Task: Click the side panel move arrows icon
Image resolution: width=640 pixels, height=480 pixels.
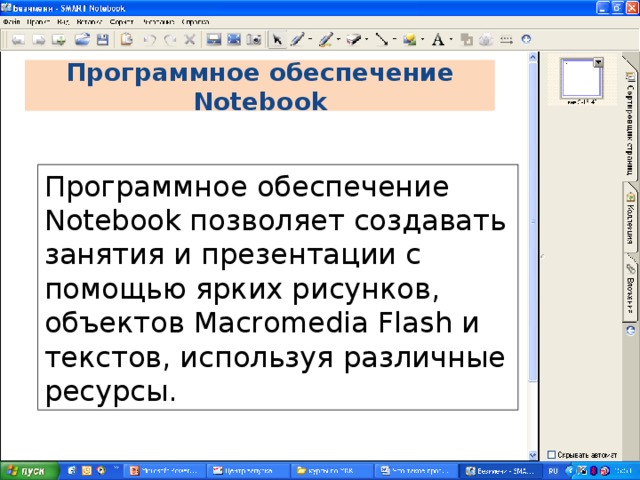Action: tap(630, 331)
